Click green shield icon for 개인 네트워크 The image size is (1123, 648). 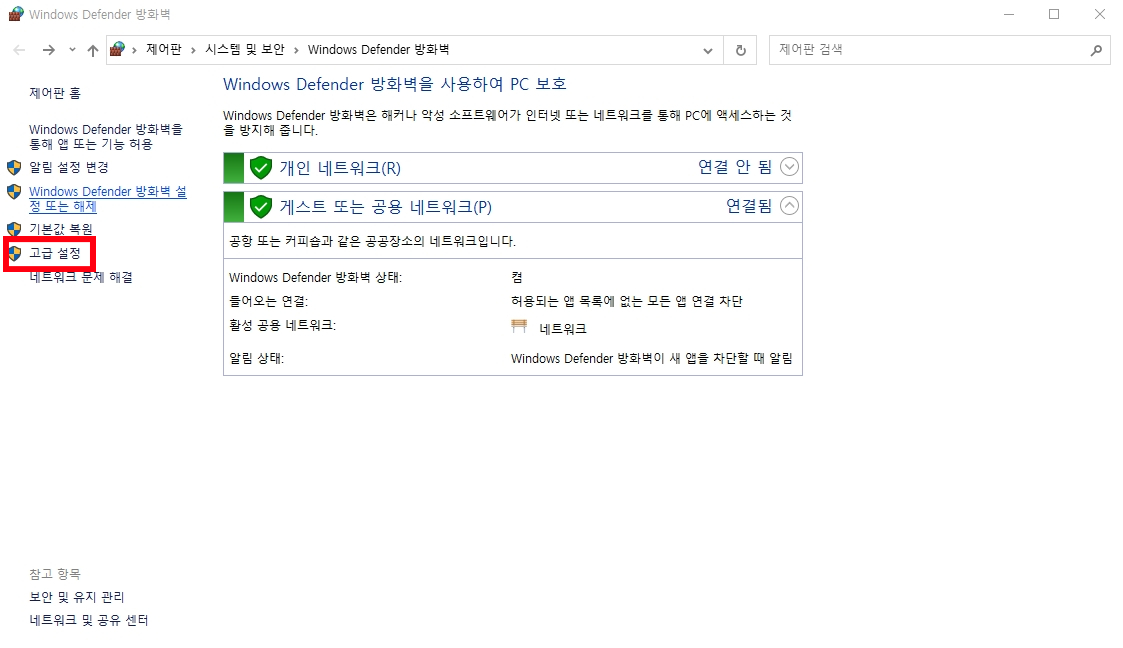[x=261, y=168]
